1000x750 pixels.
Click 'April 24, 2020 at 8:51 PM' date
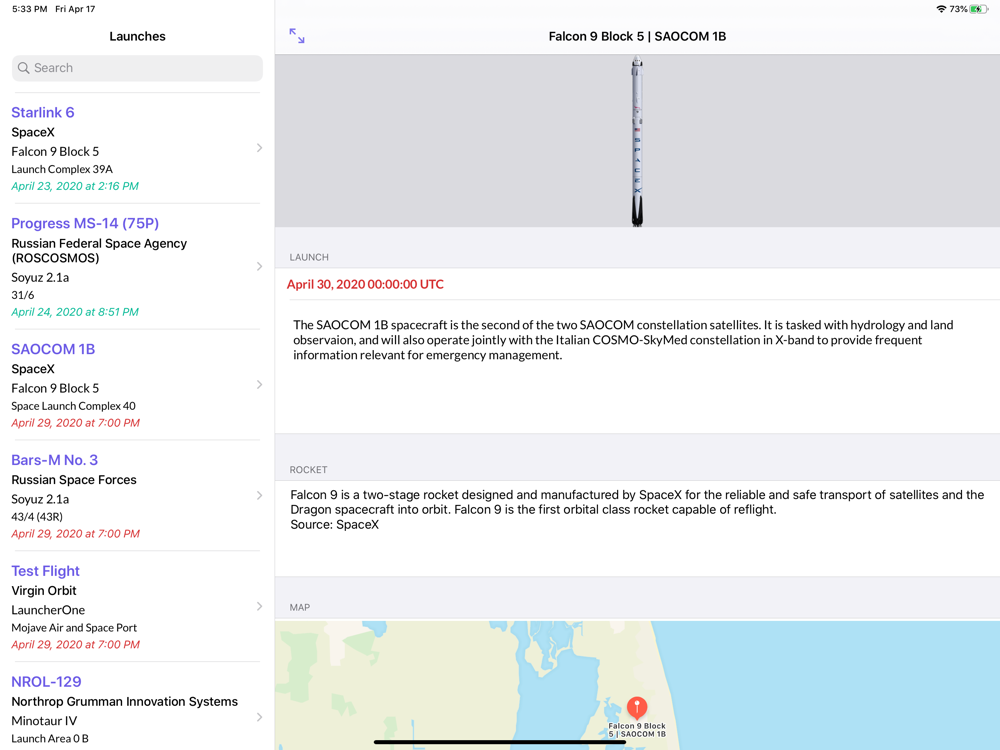75,312
